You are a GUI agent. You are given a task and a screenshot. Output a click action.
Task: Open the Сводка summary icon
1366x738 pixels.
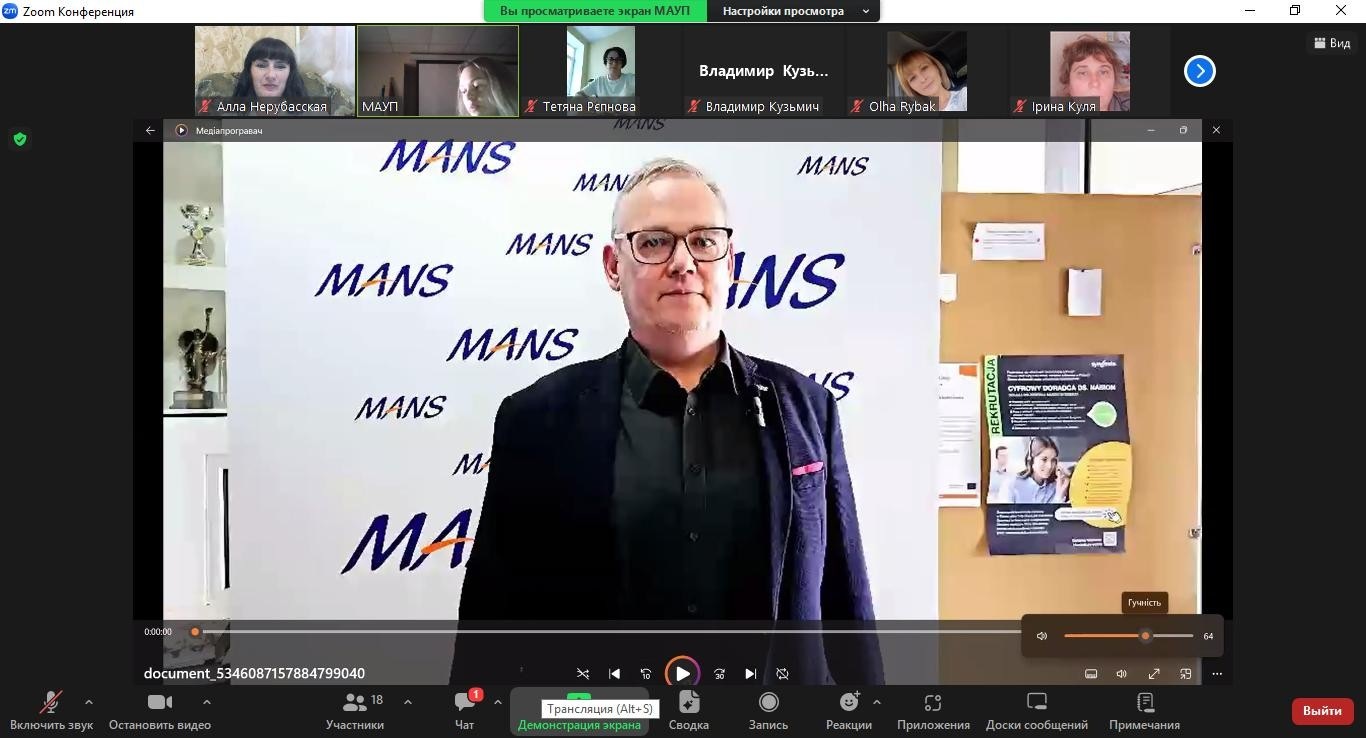pyautogui.click(x=688, y=703)
